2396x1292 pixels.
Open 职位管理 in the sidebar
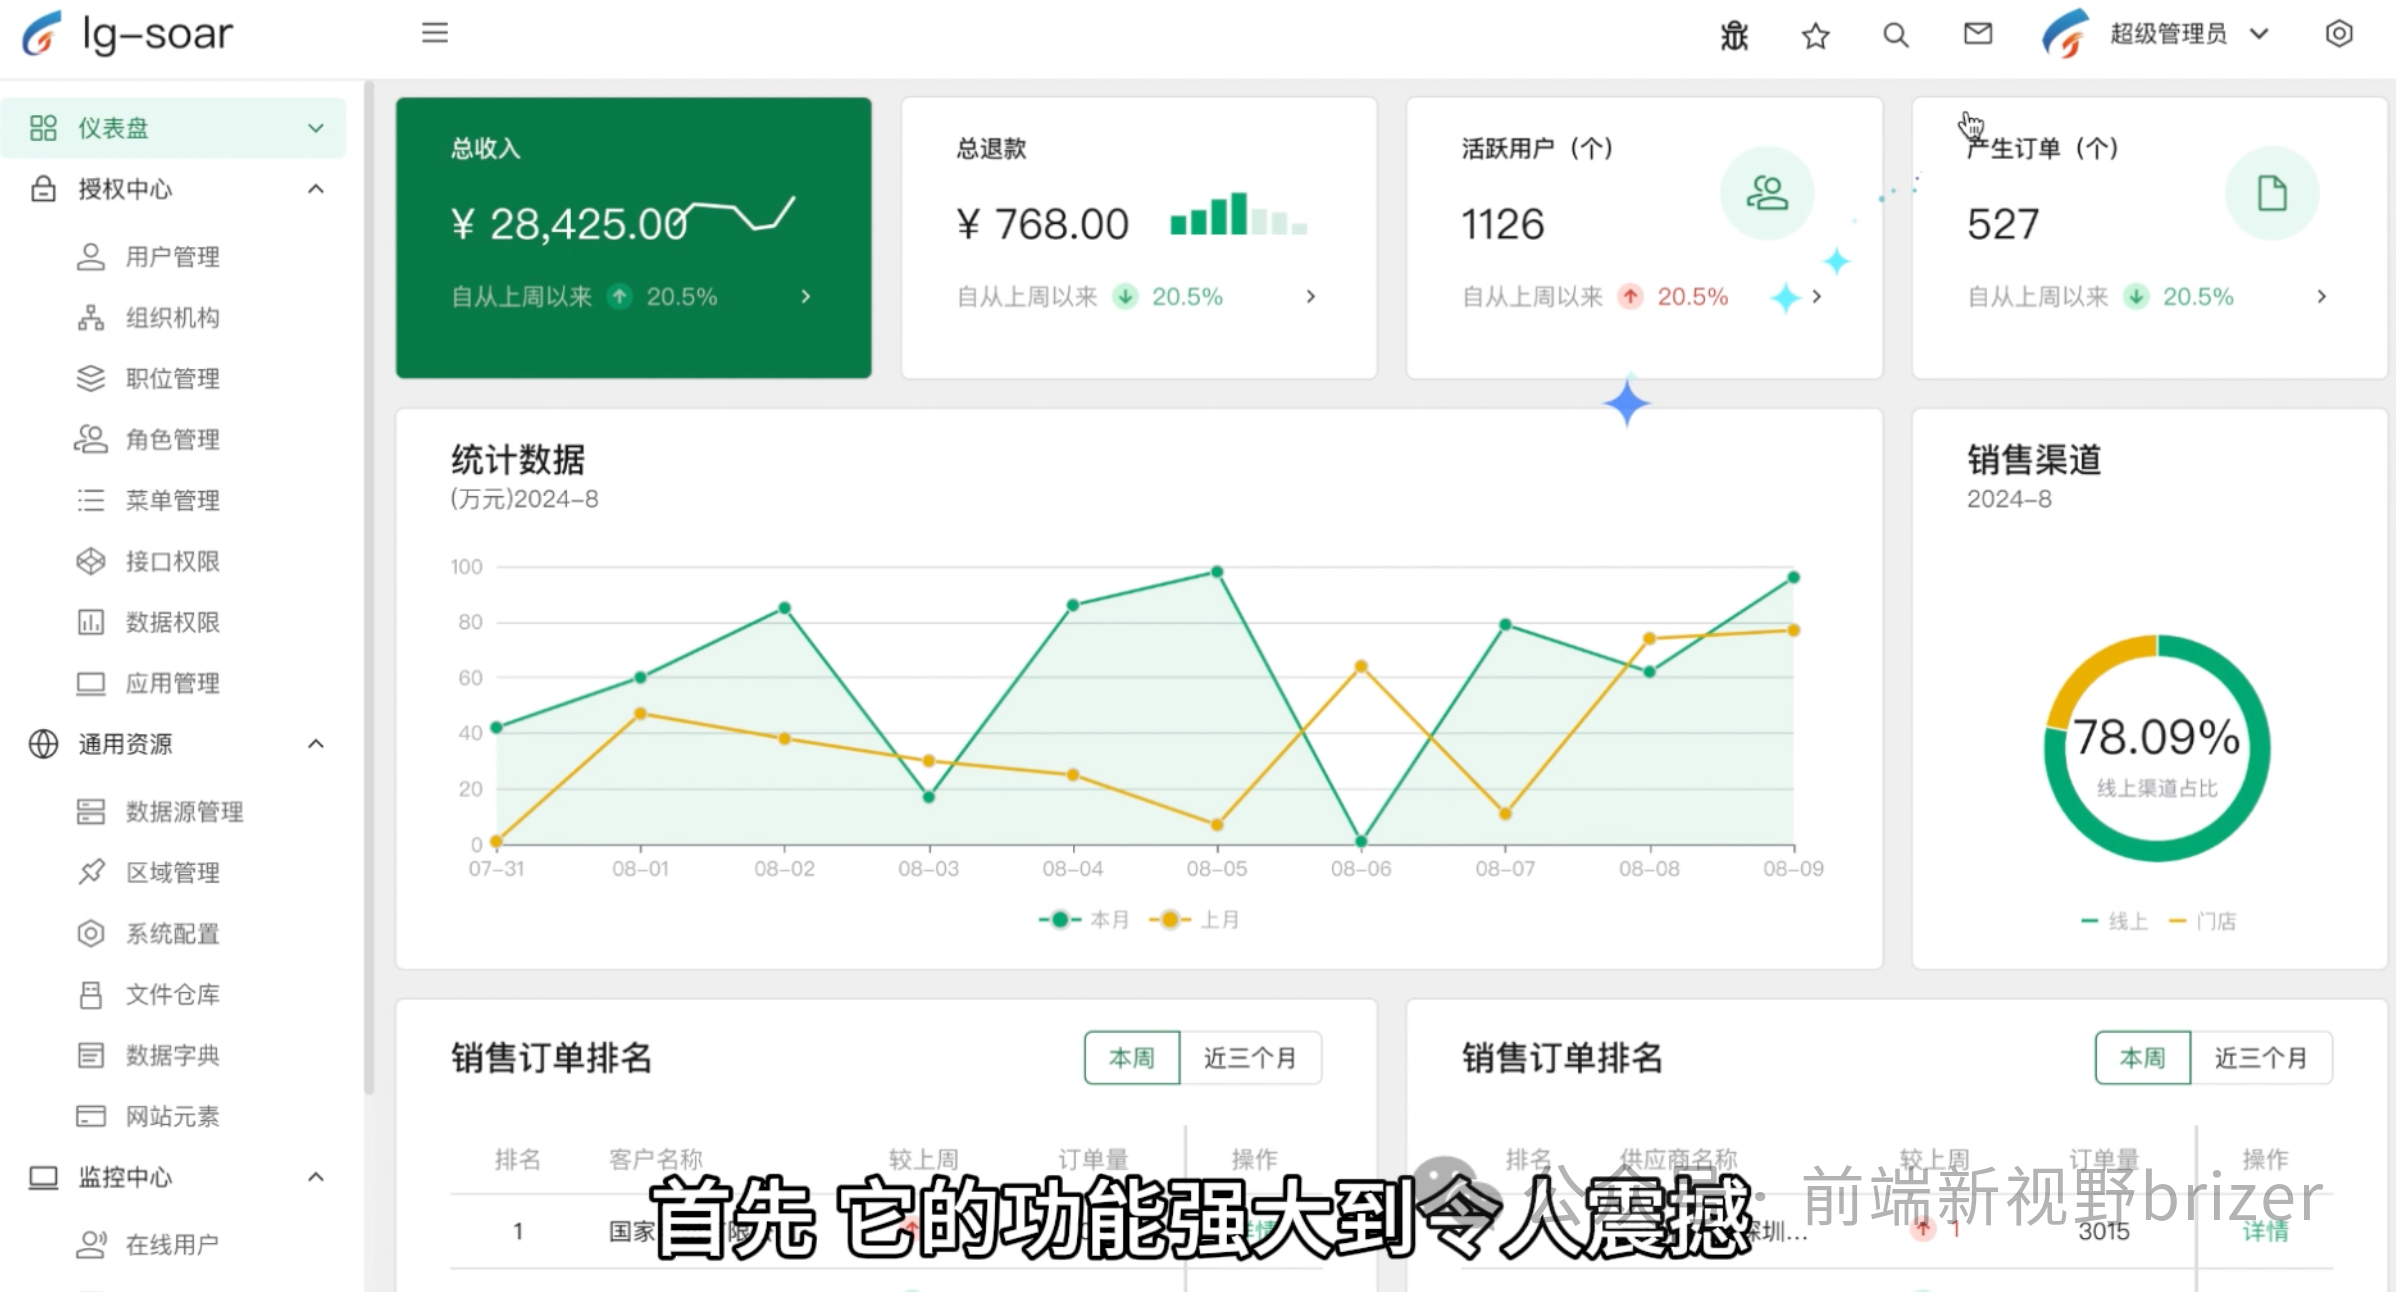pyautogui.click(x=172, y=379)
